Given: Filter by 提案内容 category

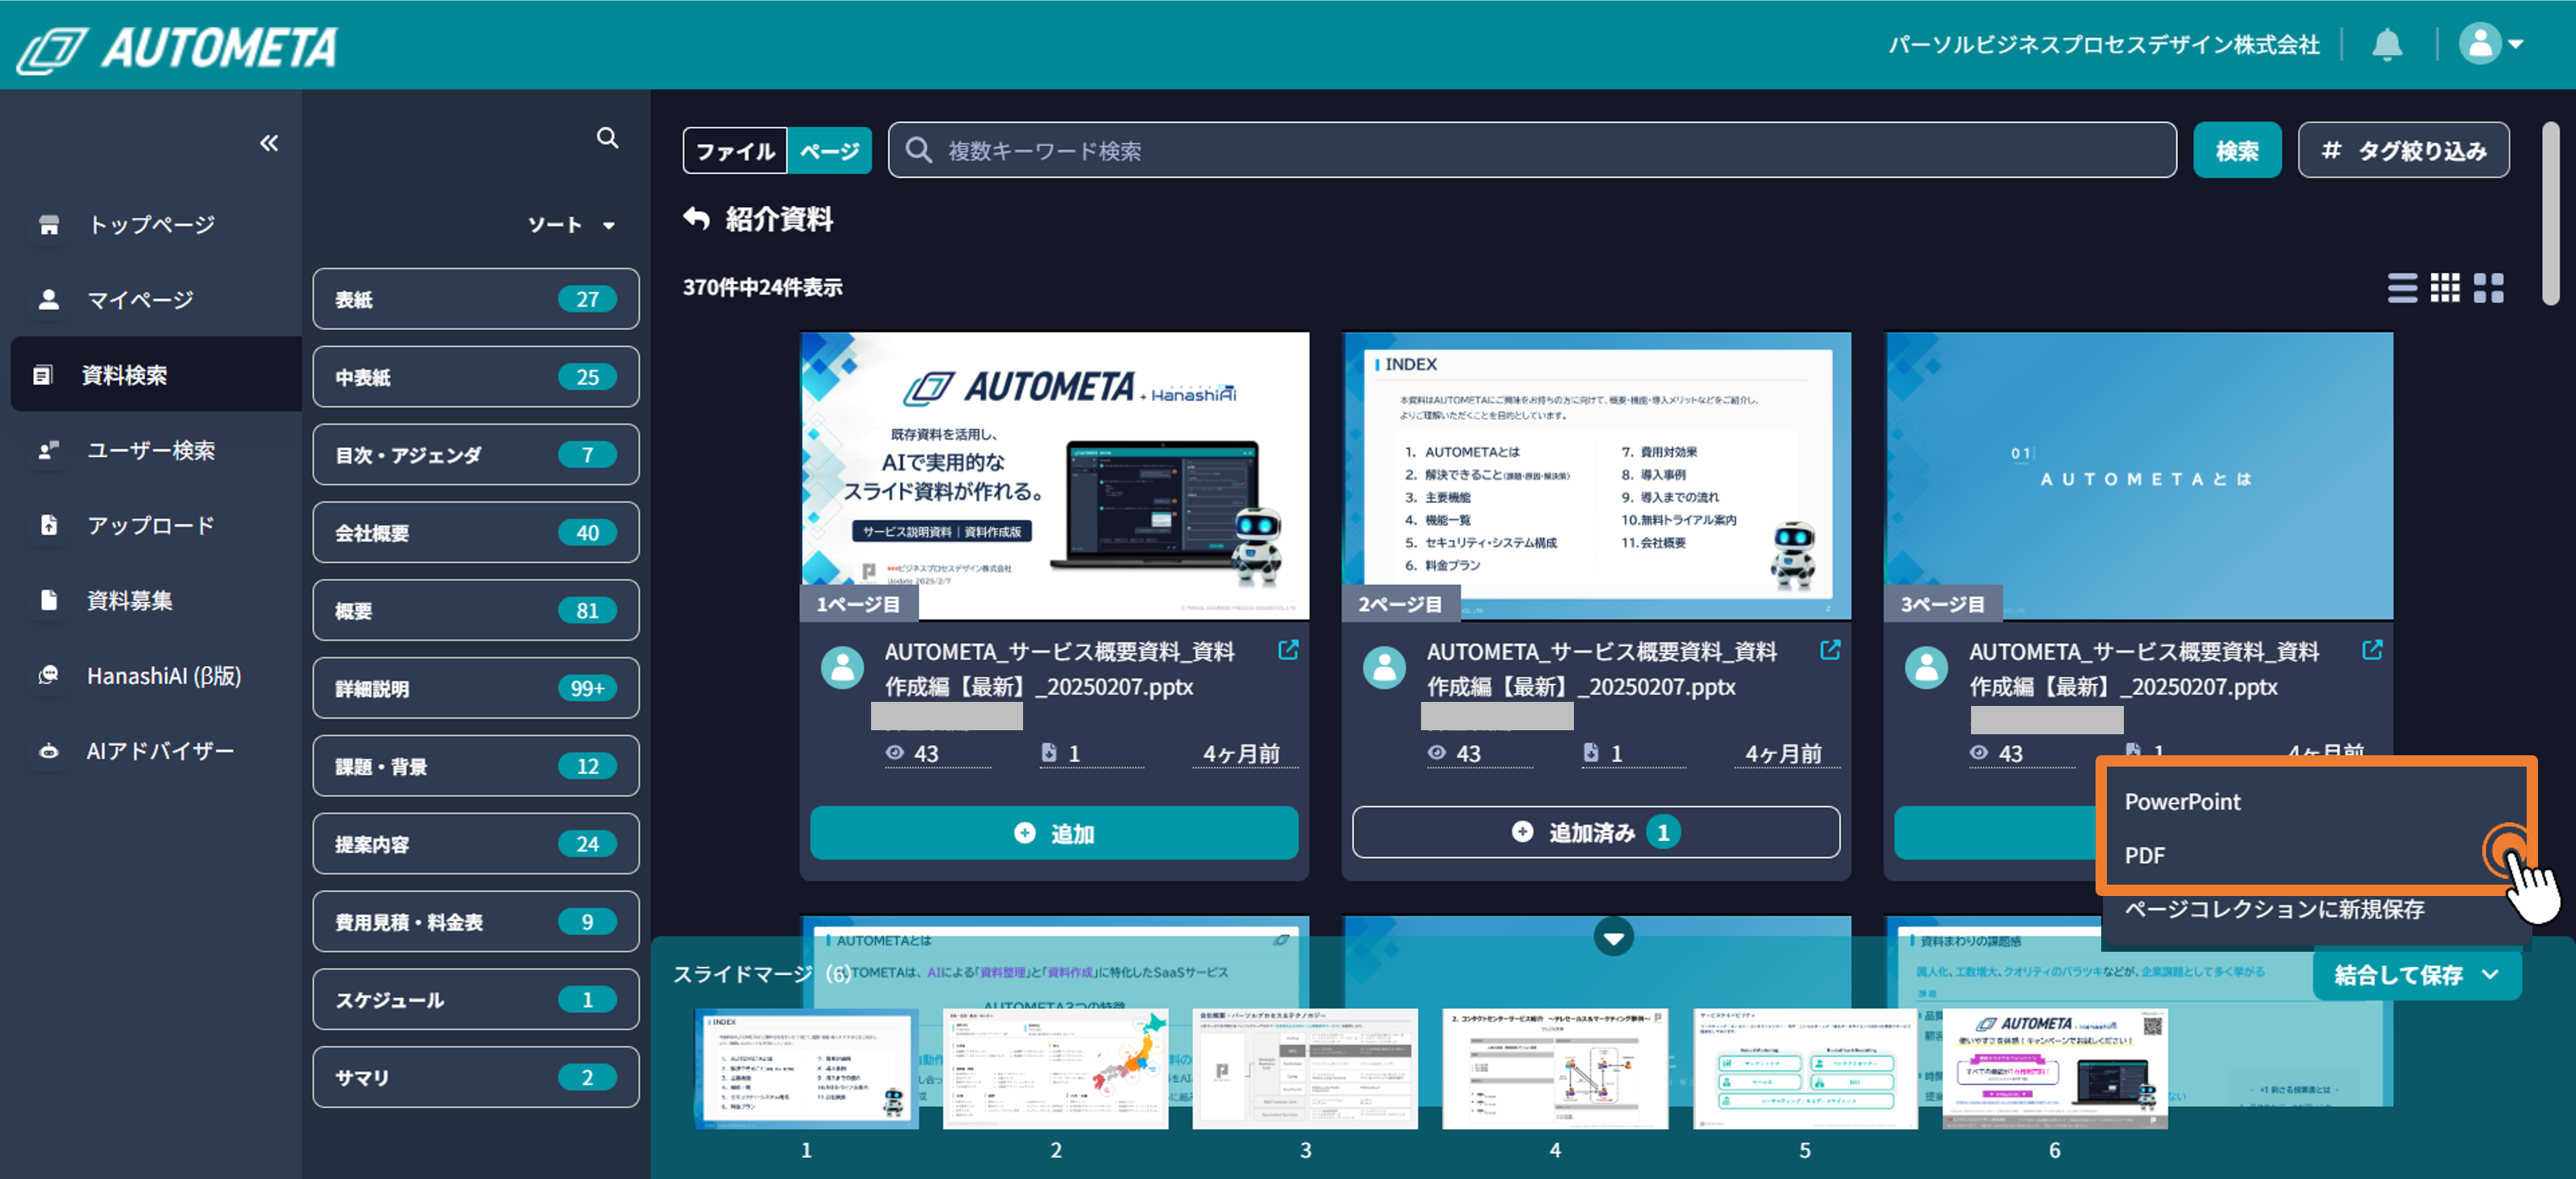Looking at the screenshot, I should [476, 844].
